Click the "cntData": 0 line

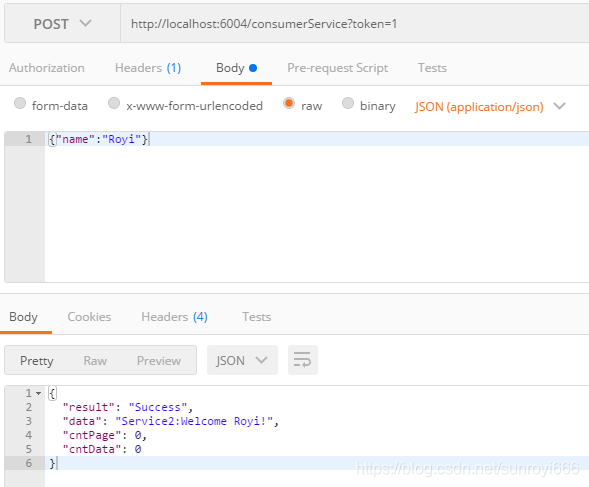[102, 449]
